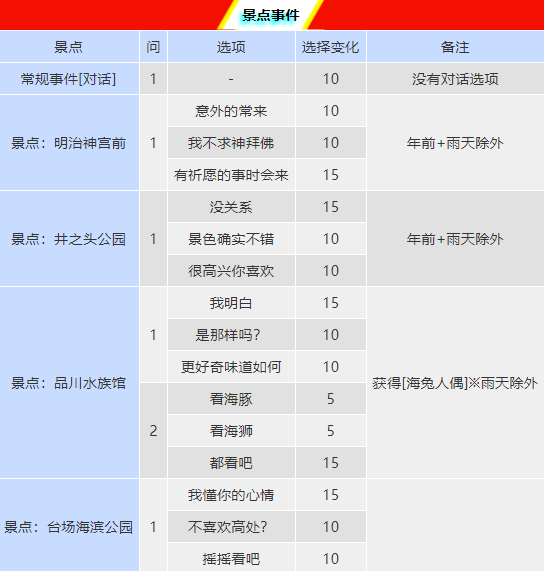Click value 15 beside 都看吧
This screenshot has width=544, height=571.
331,463
